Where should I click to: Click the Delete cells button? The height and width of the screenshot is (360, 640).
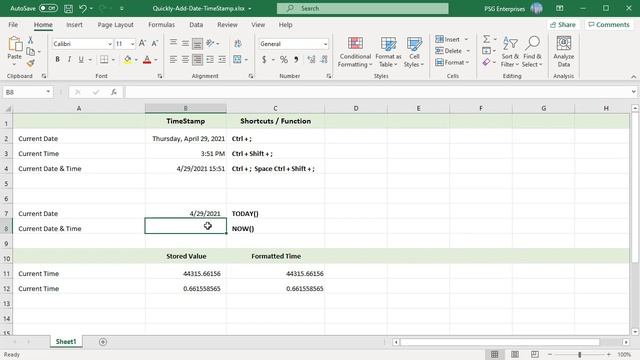click(x=452, y=51)
